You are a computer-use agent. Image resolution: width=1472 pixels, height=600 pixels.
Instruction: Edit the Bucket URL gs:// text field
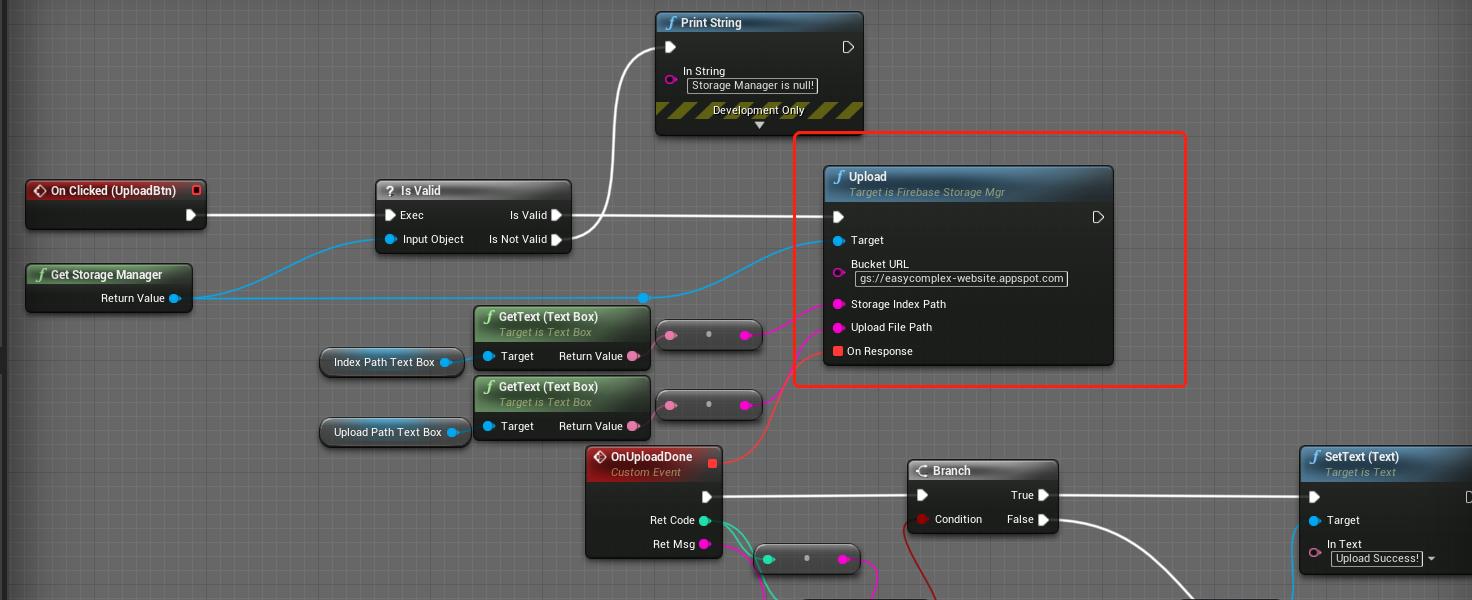point(961,279)
